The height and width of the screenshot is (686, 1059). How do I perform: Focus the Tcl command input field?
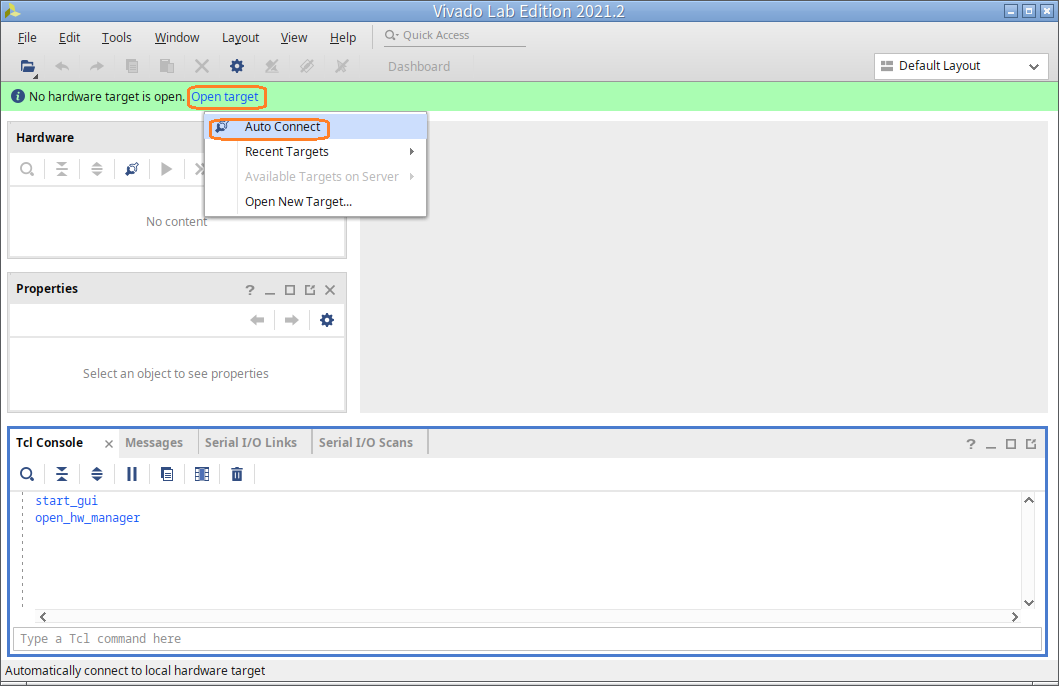[x=527, y=639]
